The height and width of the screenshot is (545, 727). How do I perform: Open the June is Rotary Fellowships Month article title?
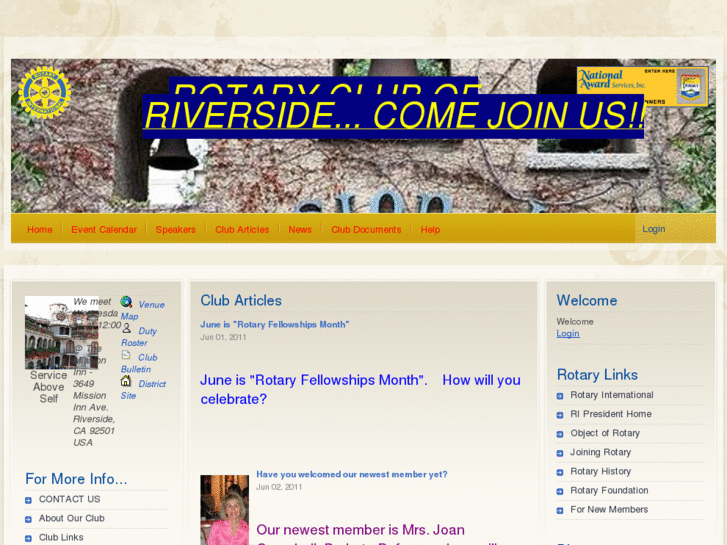tap(274, 324)
